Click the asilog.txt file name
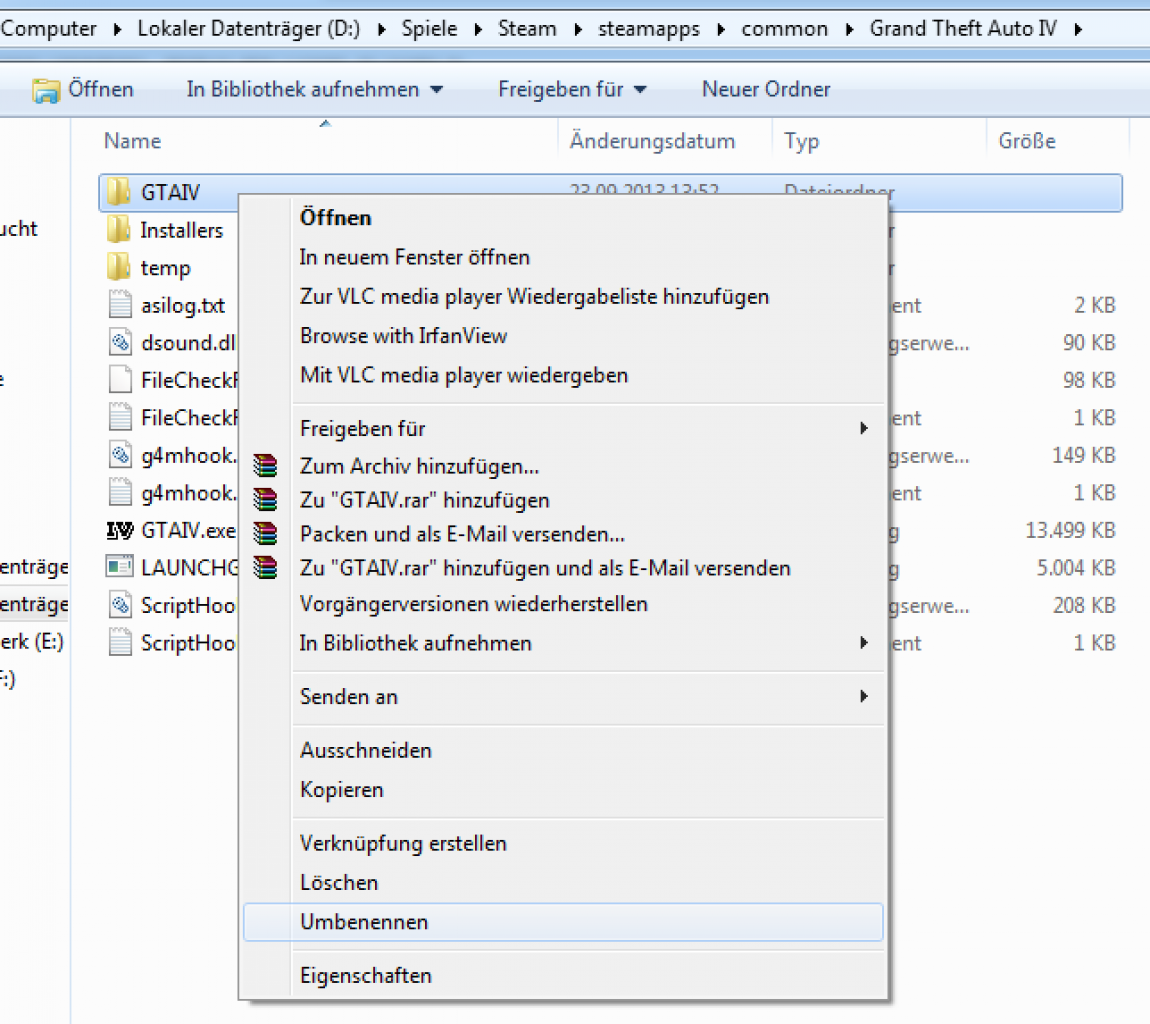1150x1024 pixels. click(183, 305)
